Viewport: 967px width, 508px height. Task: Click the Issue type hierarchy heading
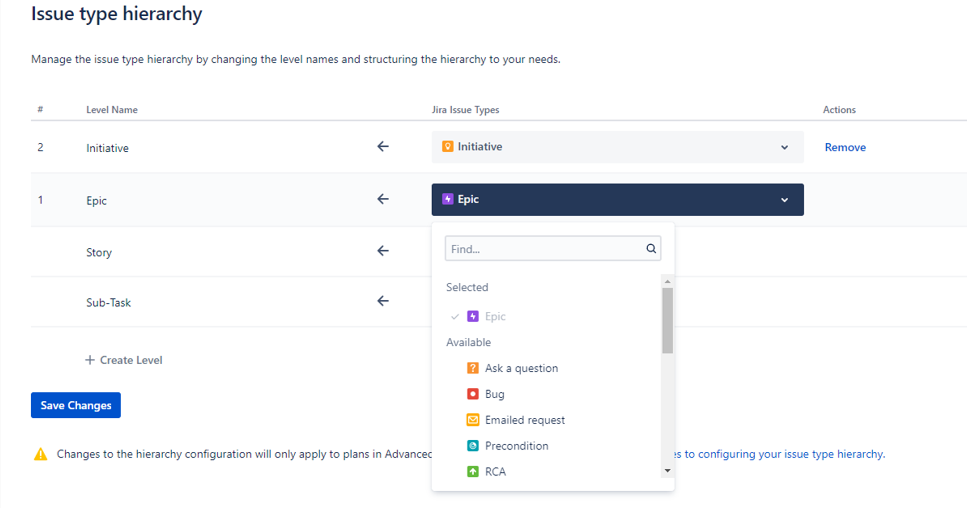click(117, 14)
